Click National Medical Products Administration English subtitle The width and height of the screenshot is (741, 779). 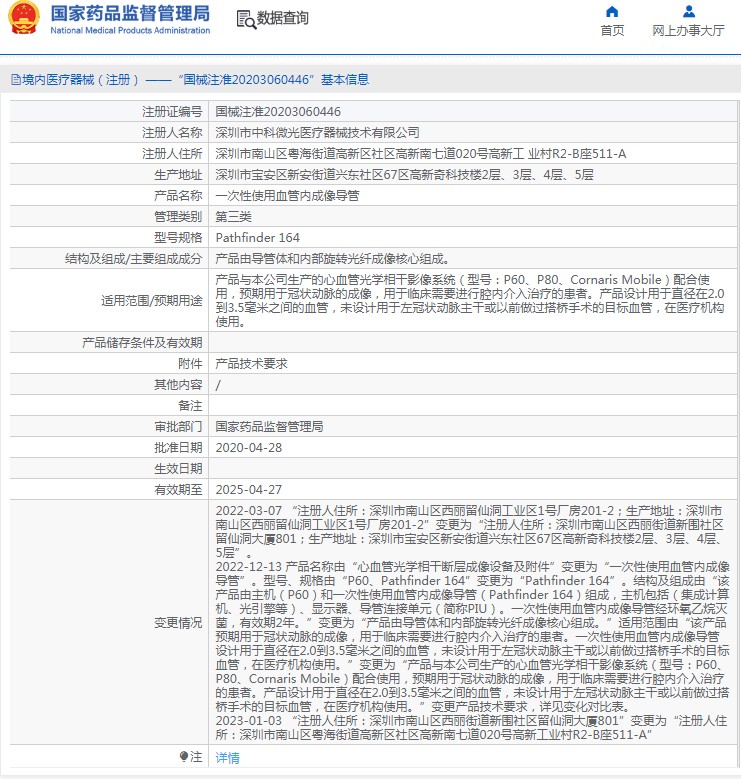130,30
